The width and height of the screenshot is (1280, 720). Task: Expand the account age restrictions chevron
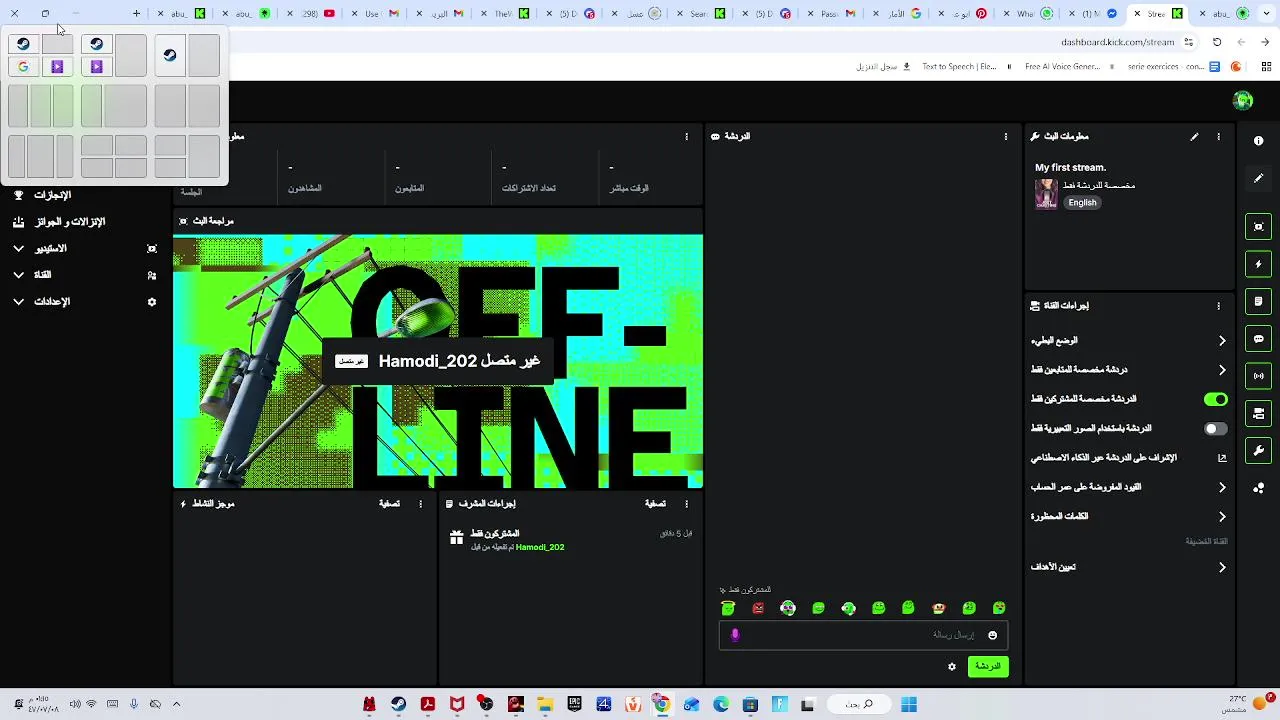click(1222, 488)
